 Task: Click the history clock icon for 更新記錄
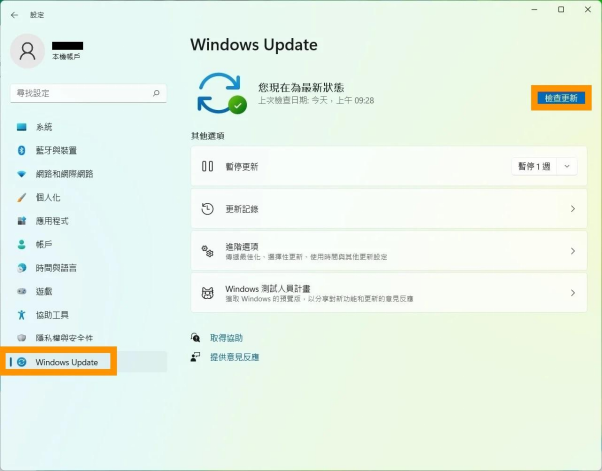point(207,209)
